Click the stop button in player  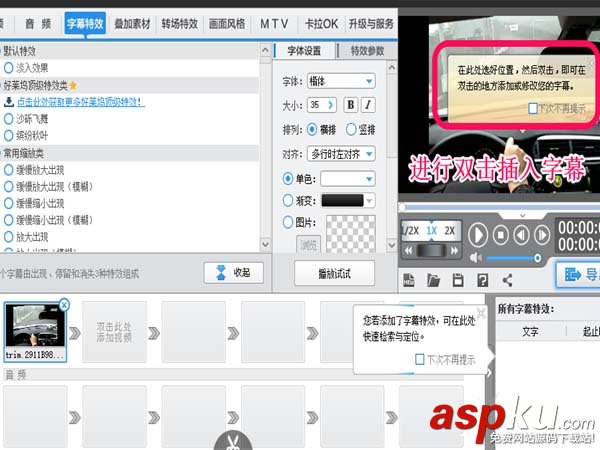(x=501, y=235)
